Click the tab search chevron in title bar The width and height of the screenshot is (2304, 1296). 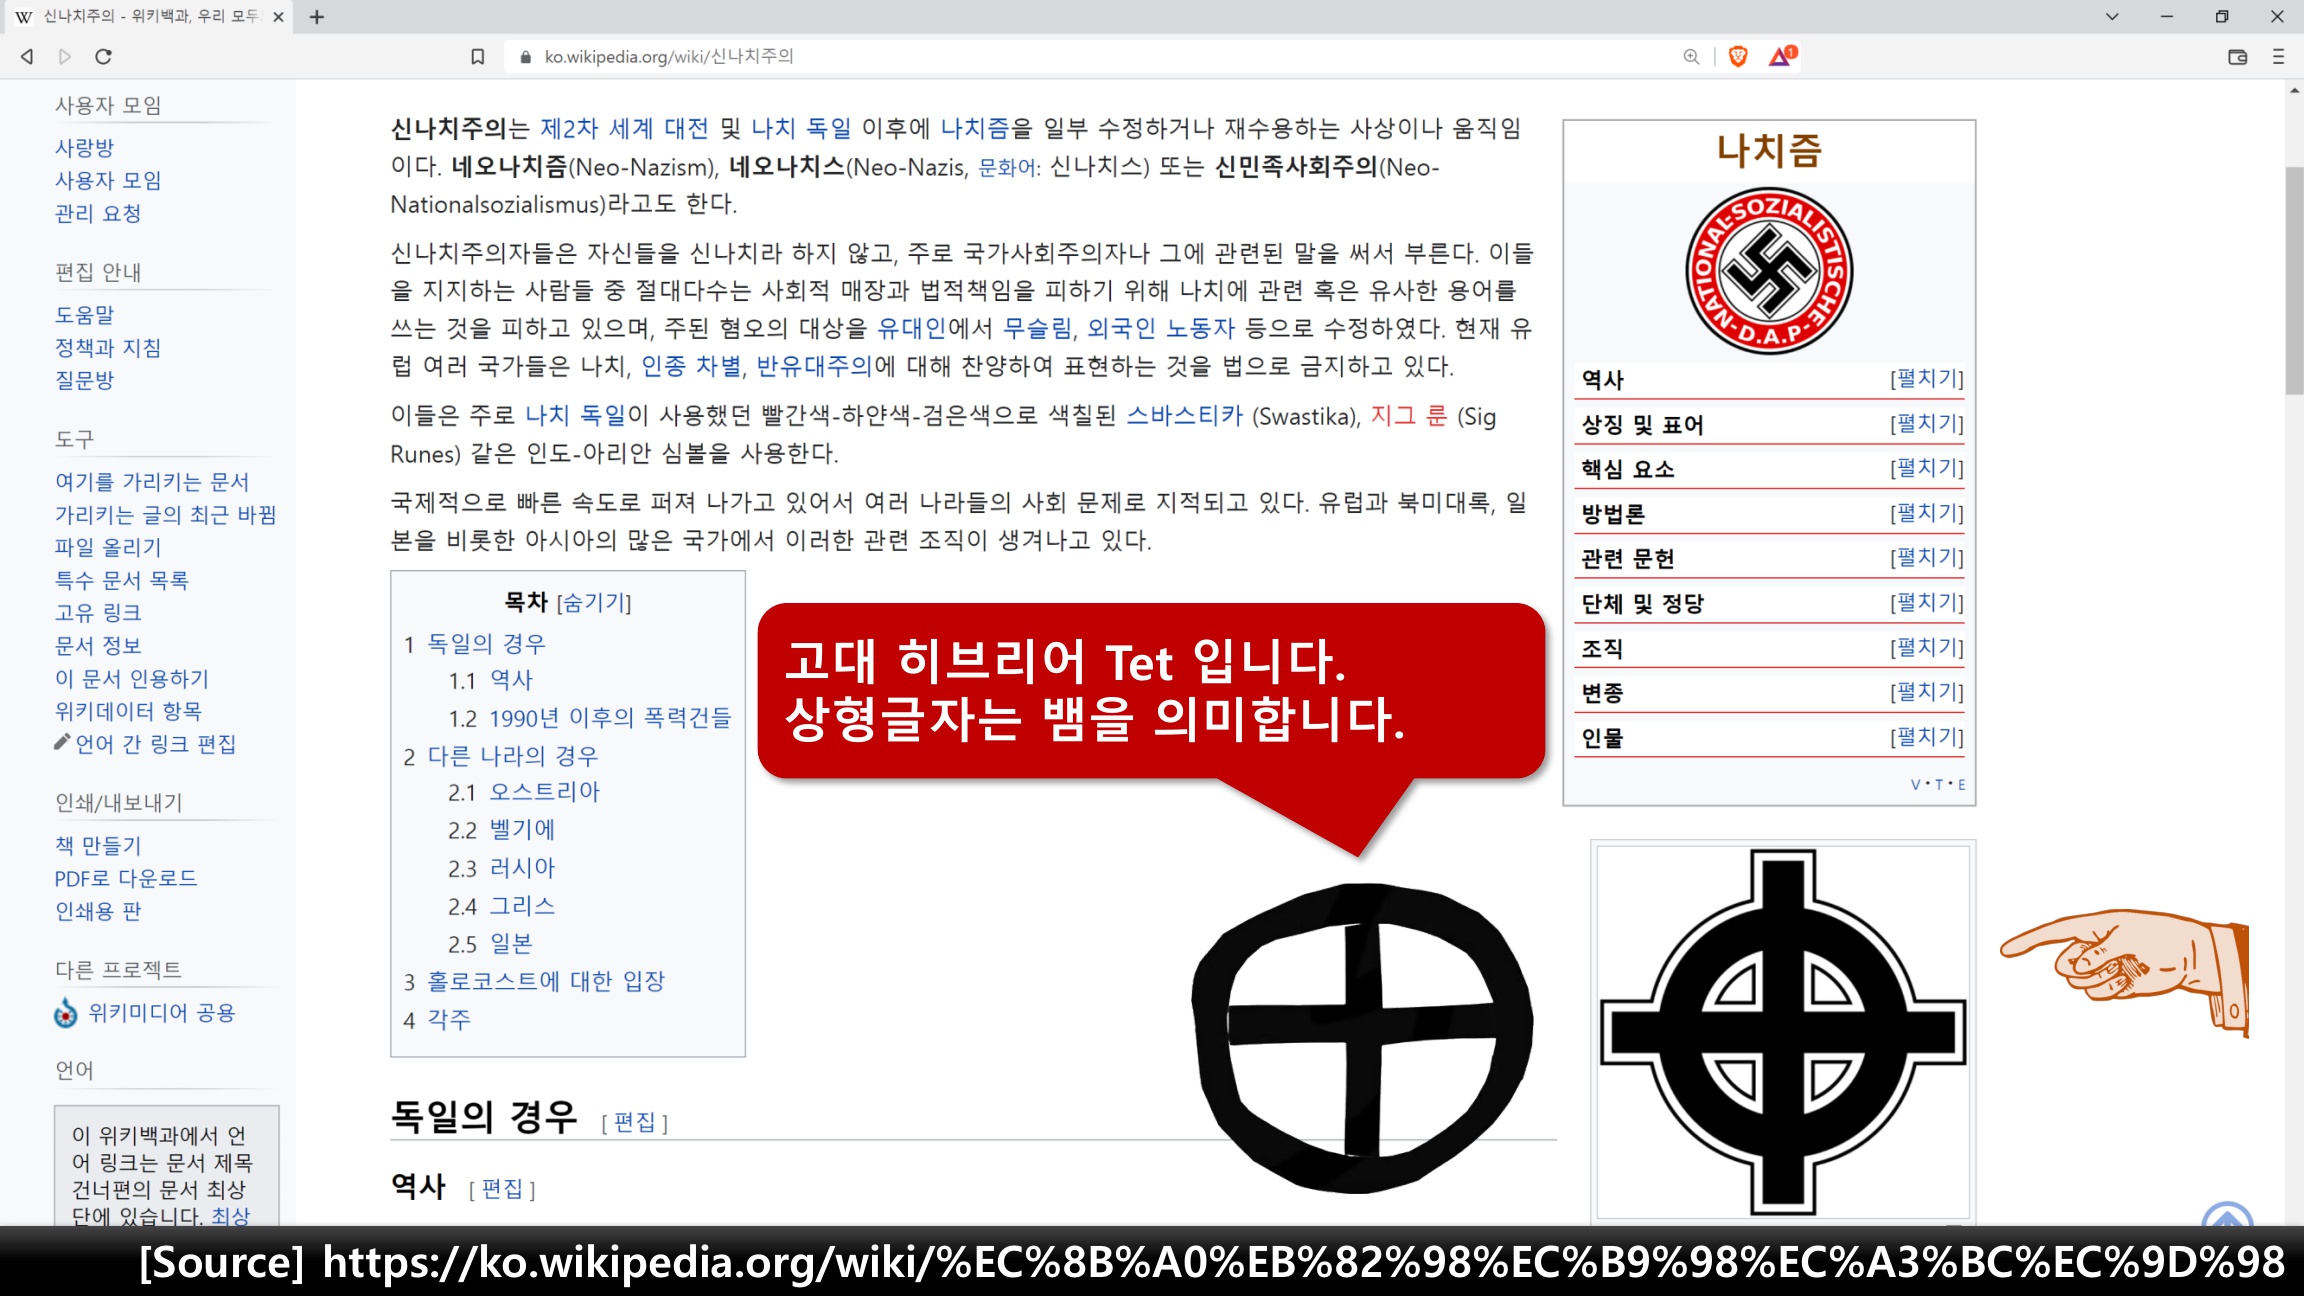[2112, 16]
